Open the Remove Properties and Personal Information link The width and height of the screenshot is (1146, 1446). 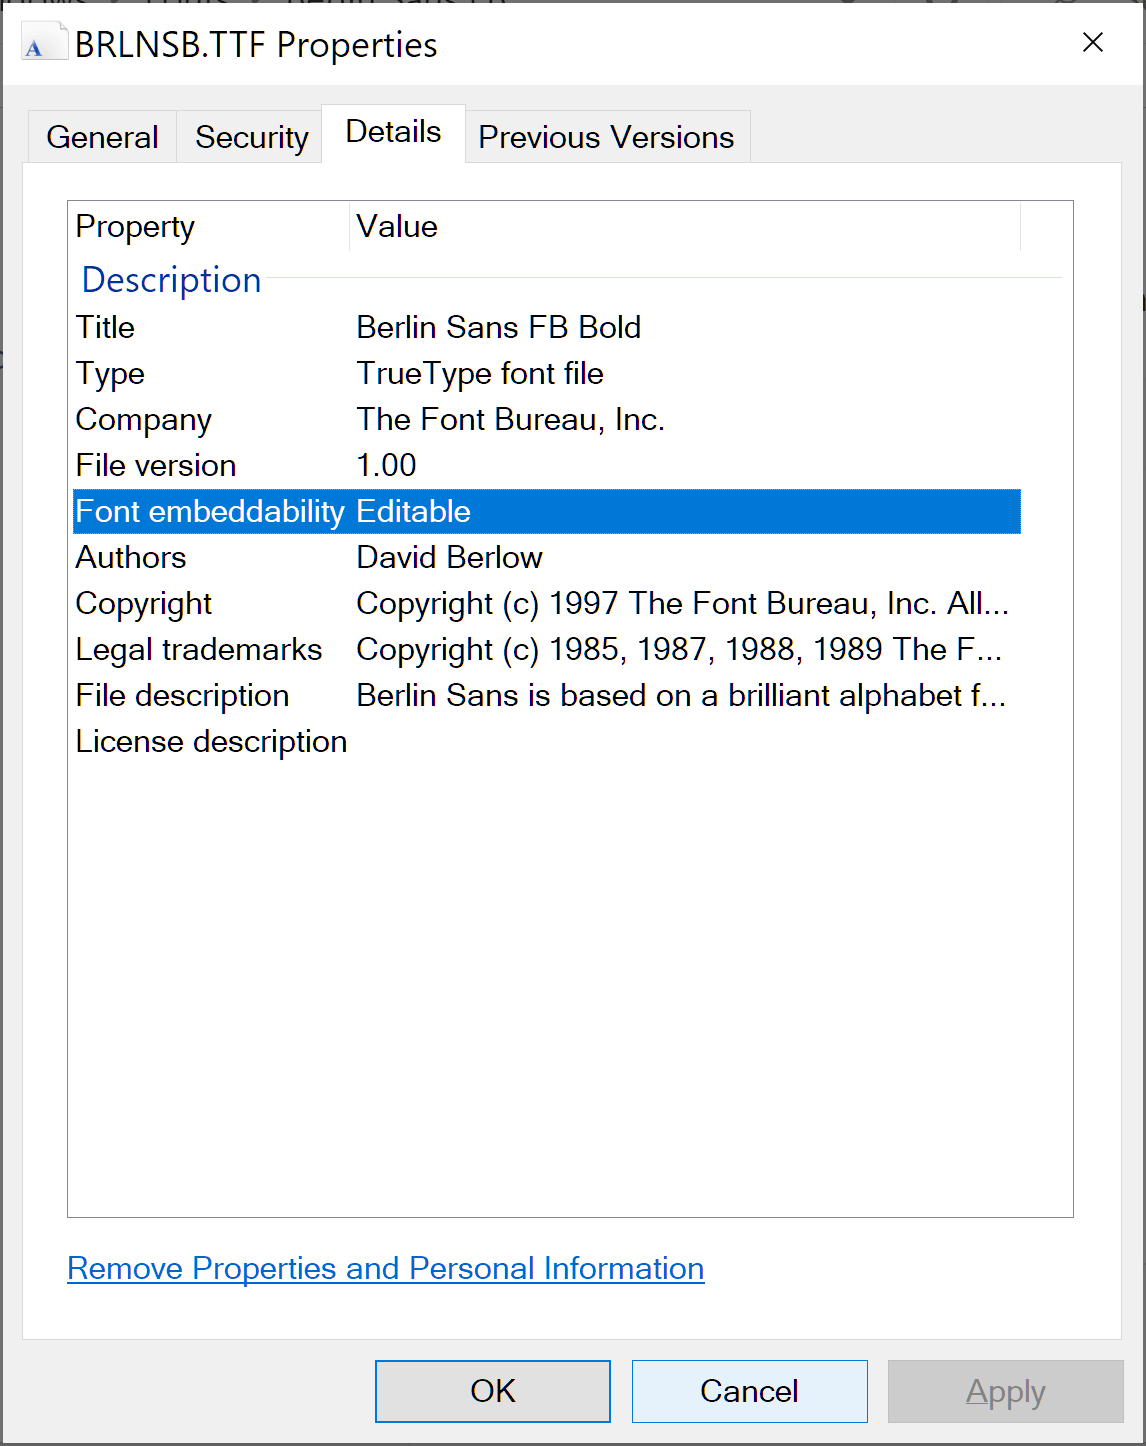coord(385,1268)
